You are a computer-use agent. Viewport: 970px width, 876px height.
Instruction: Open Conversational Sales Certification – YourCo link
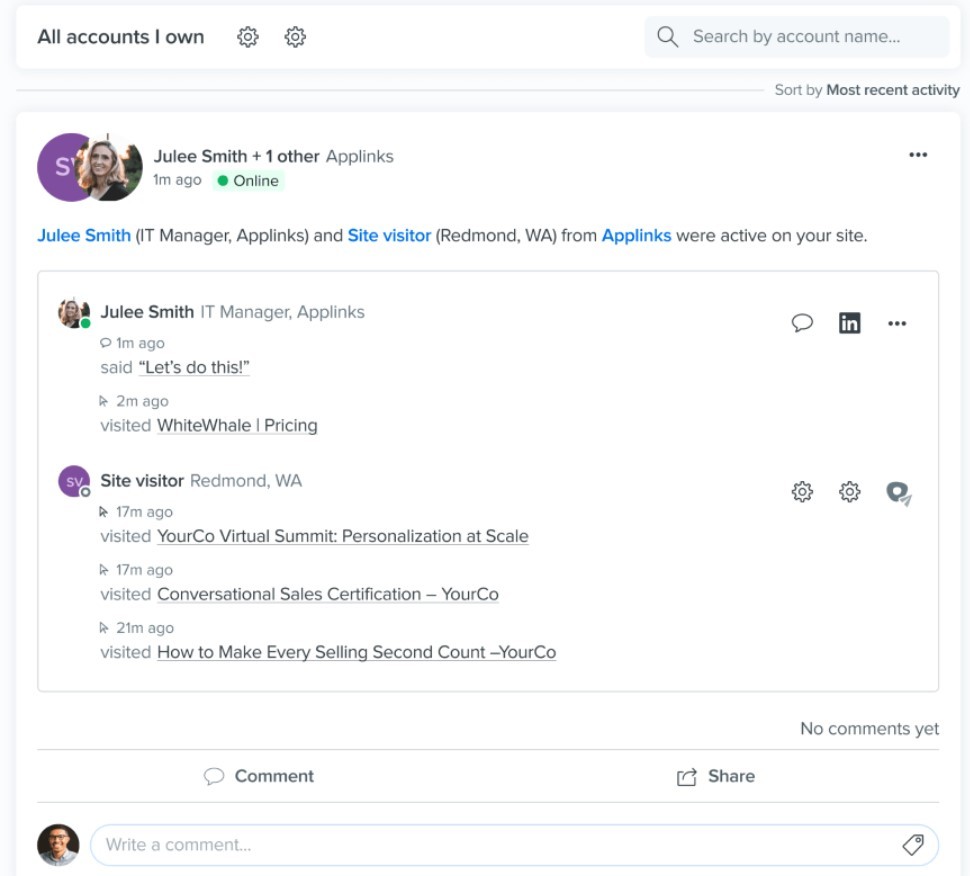(x=327, y=594)
